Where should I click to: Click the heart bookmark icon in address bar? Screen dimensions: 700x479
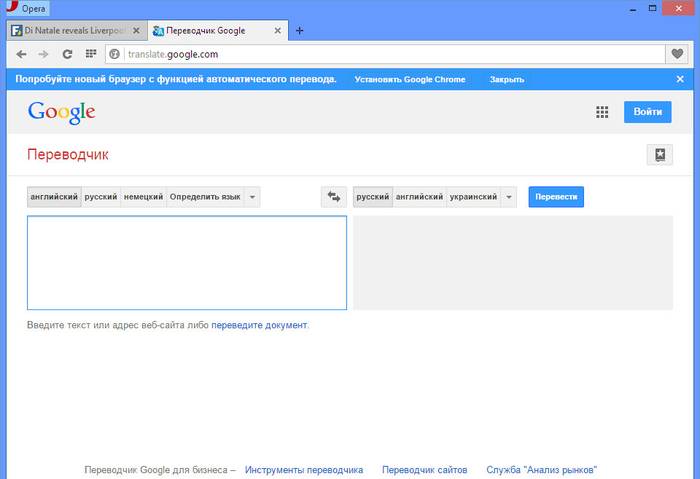677,54
